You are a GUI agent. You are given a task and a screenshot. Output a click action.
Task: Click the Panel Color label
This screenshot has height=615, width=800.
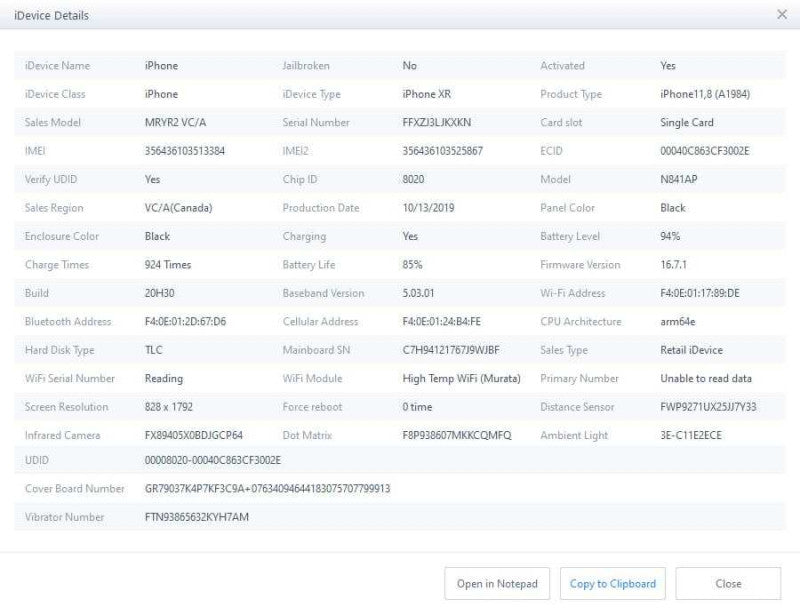pos(567,208)
